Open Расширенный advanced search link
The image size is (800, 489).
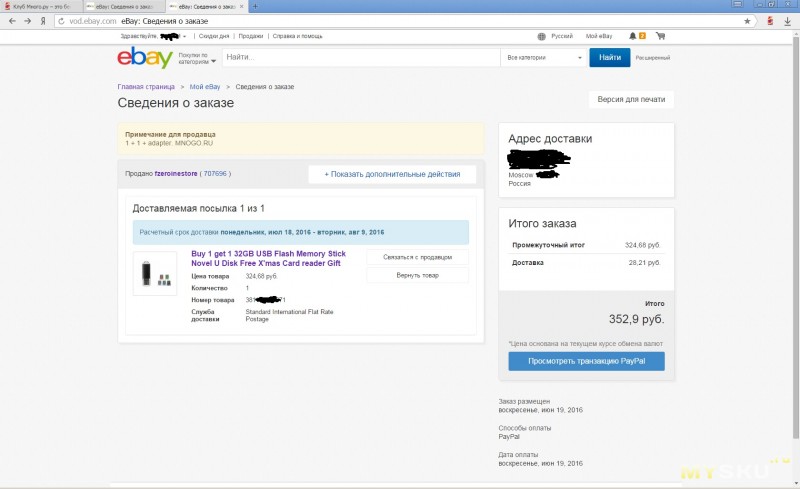[653, 58]
